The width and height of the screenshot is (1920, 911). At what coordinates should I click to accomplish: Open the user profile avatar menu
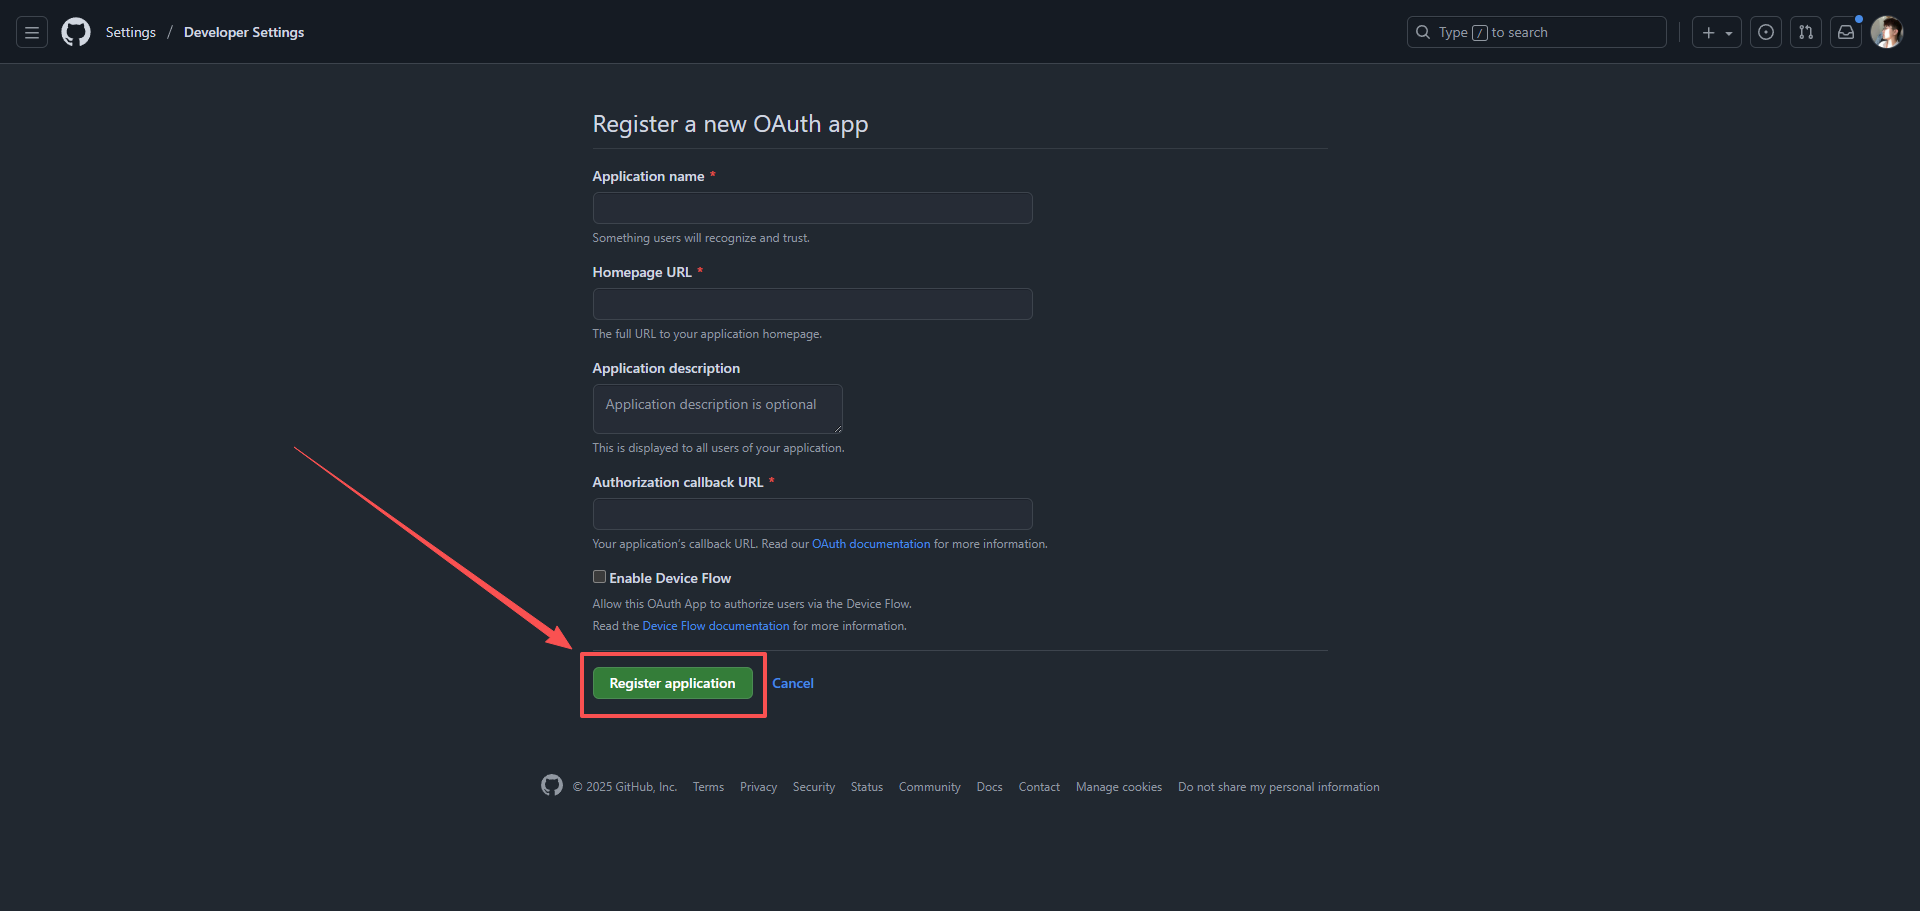[x=1886, y=33]
